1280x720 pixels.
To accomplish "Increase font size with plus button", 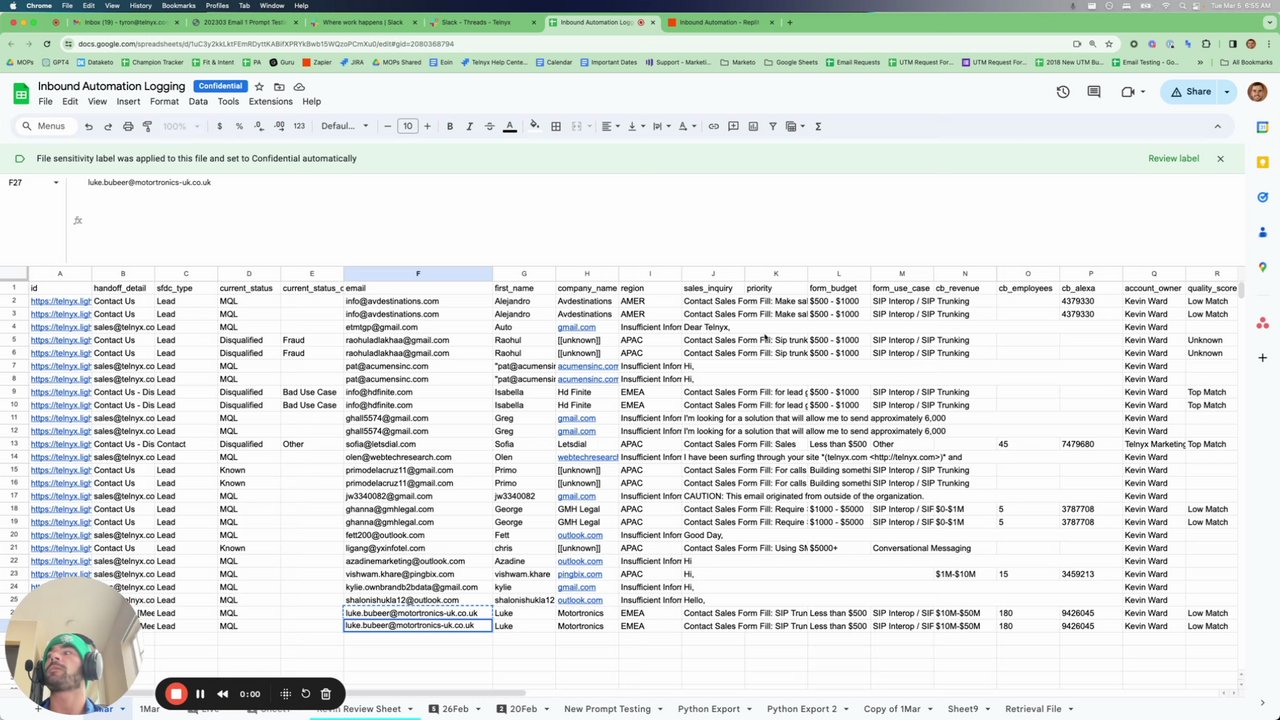I will (427, 126).
